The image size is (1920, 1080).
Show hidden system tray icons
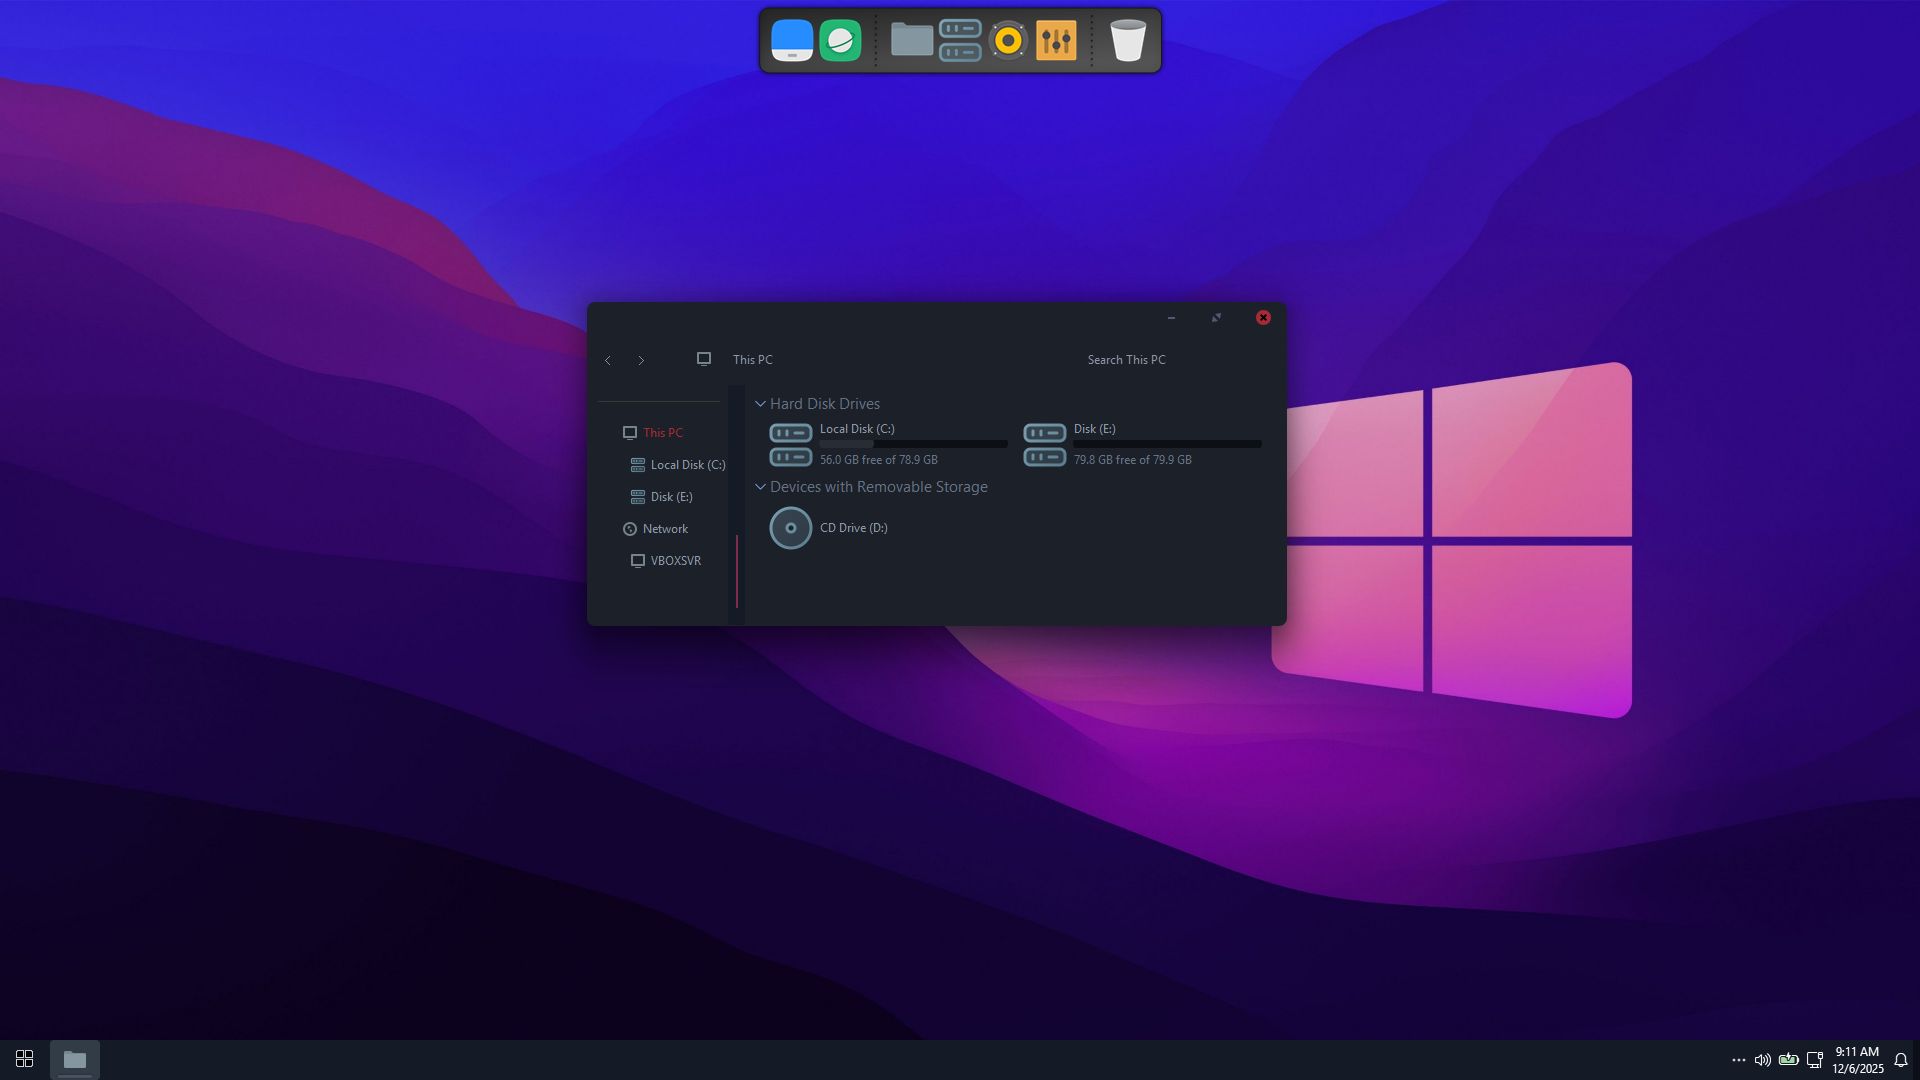1739,1060
